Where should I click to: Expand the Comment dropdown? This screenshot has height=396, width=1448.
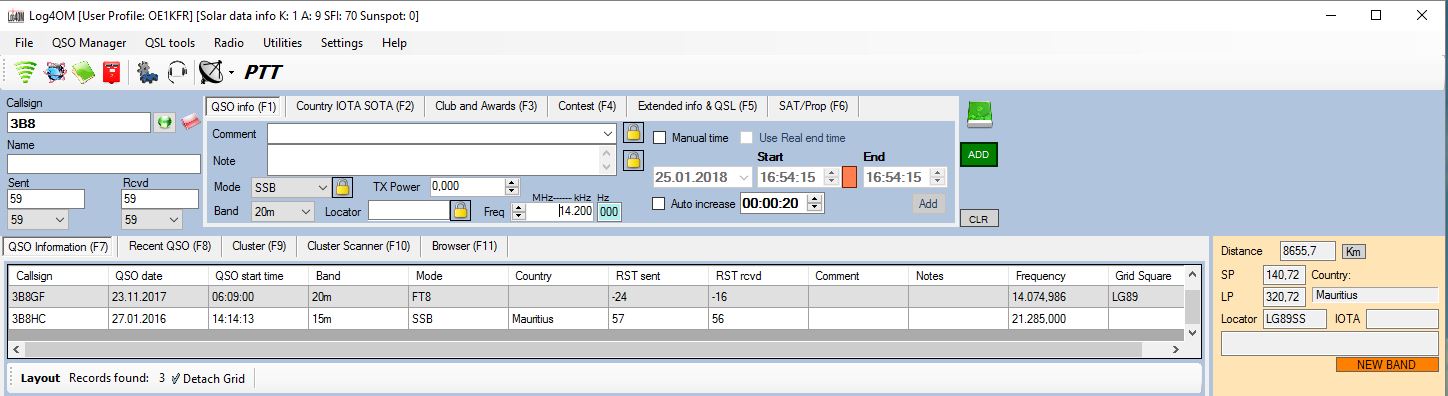(x=608, y=133)
